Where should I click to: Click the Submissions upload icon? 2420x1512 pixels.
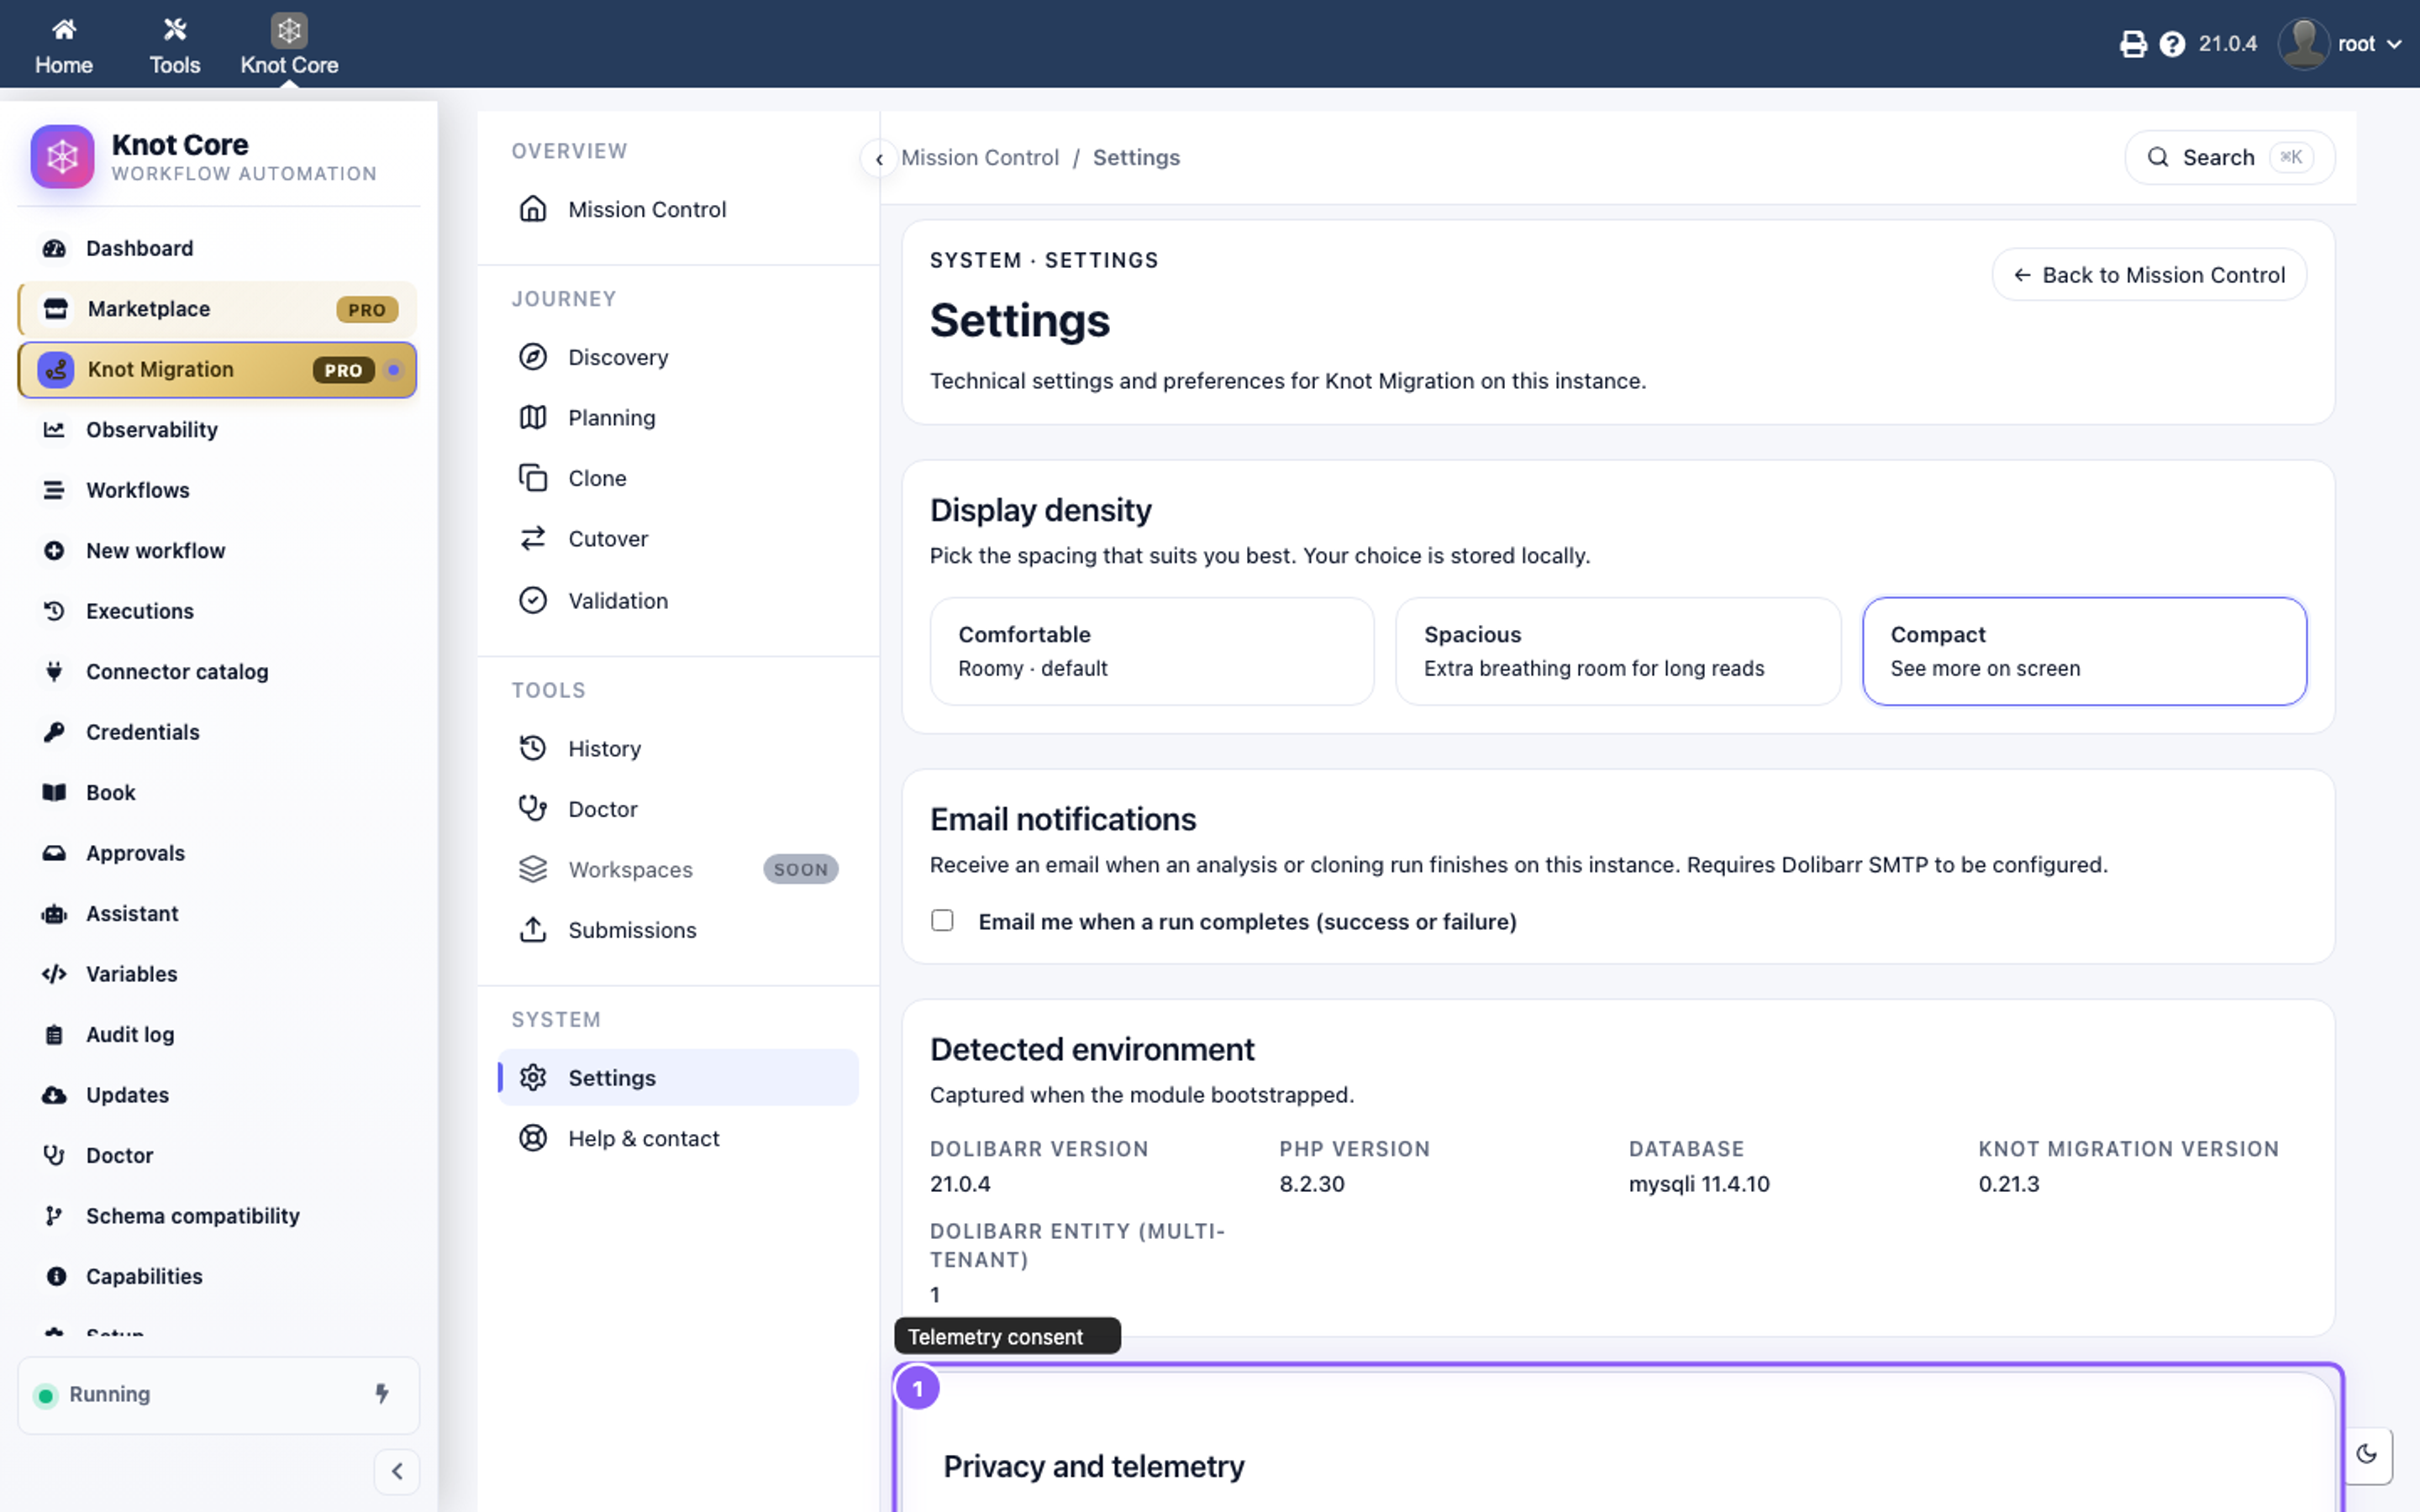(x=533, y=929)
